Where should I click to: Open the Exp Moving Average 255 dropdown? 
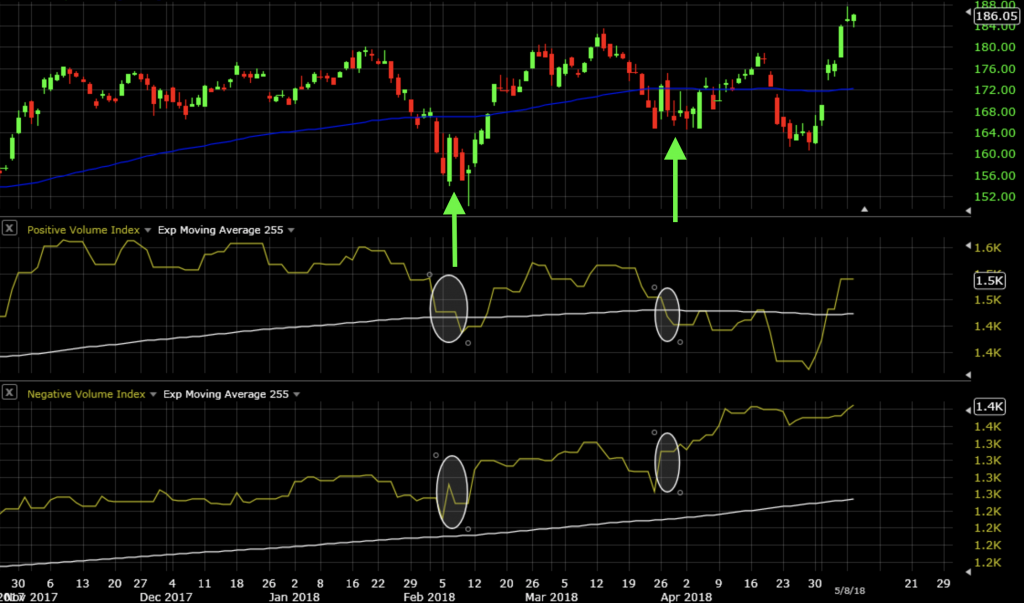pos(289,229)
